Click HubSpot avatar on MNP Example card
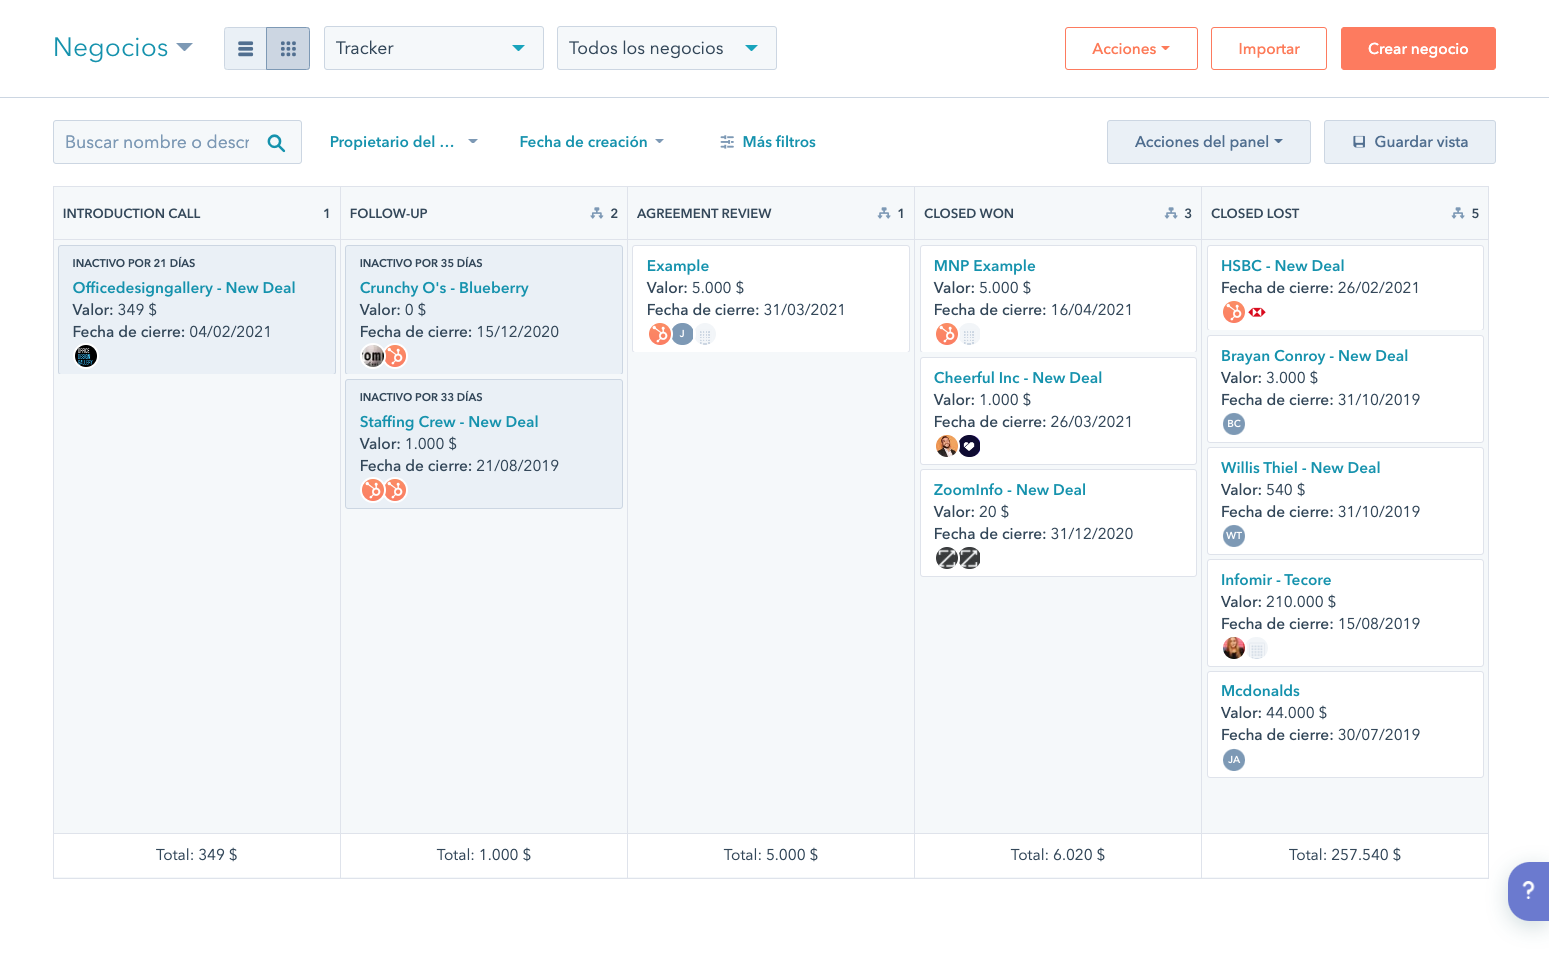 click(946, 334)
